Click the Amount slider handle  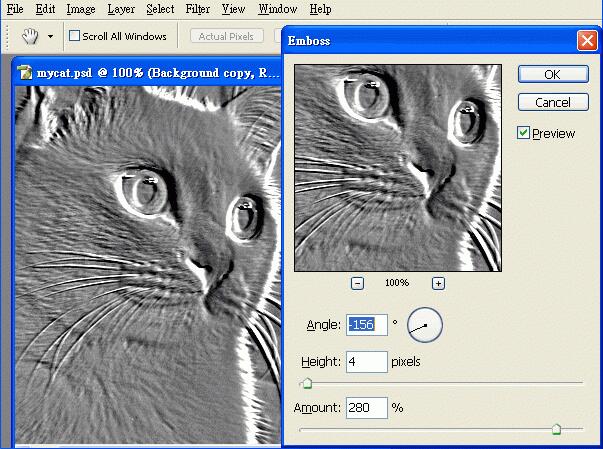coord(556,430)
